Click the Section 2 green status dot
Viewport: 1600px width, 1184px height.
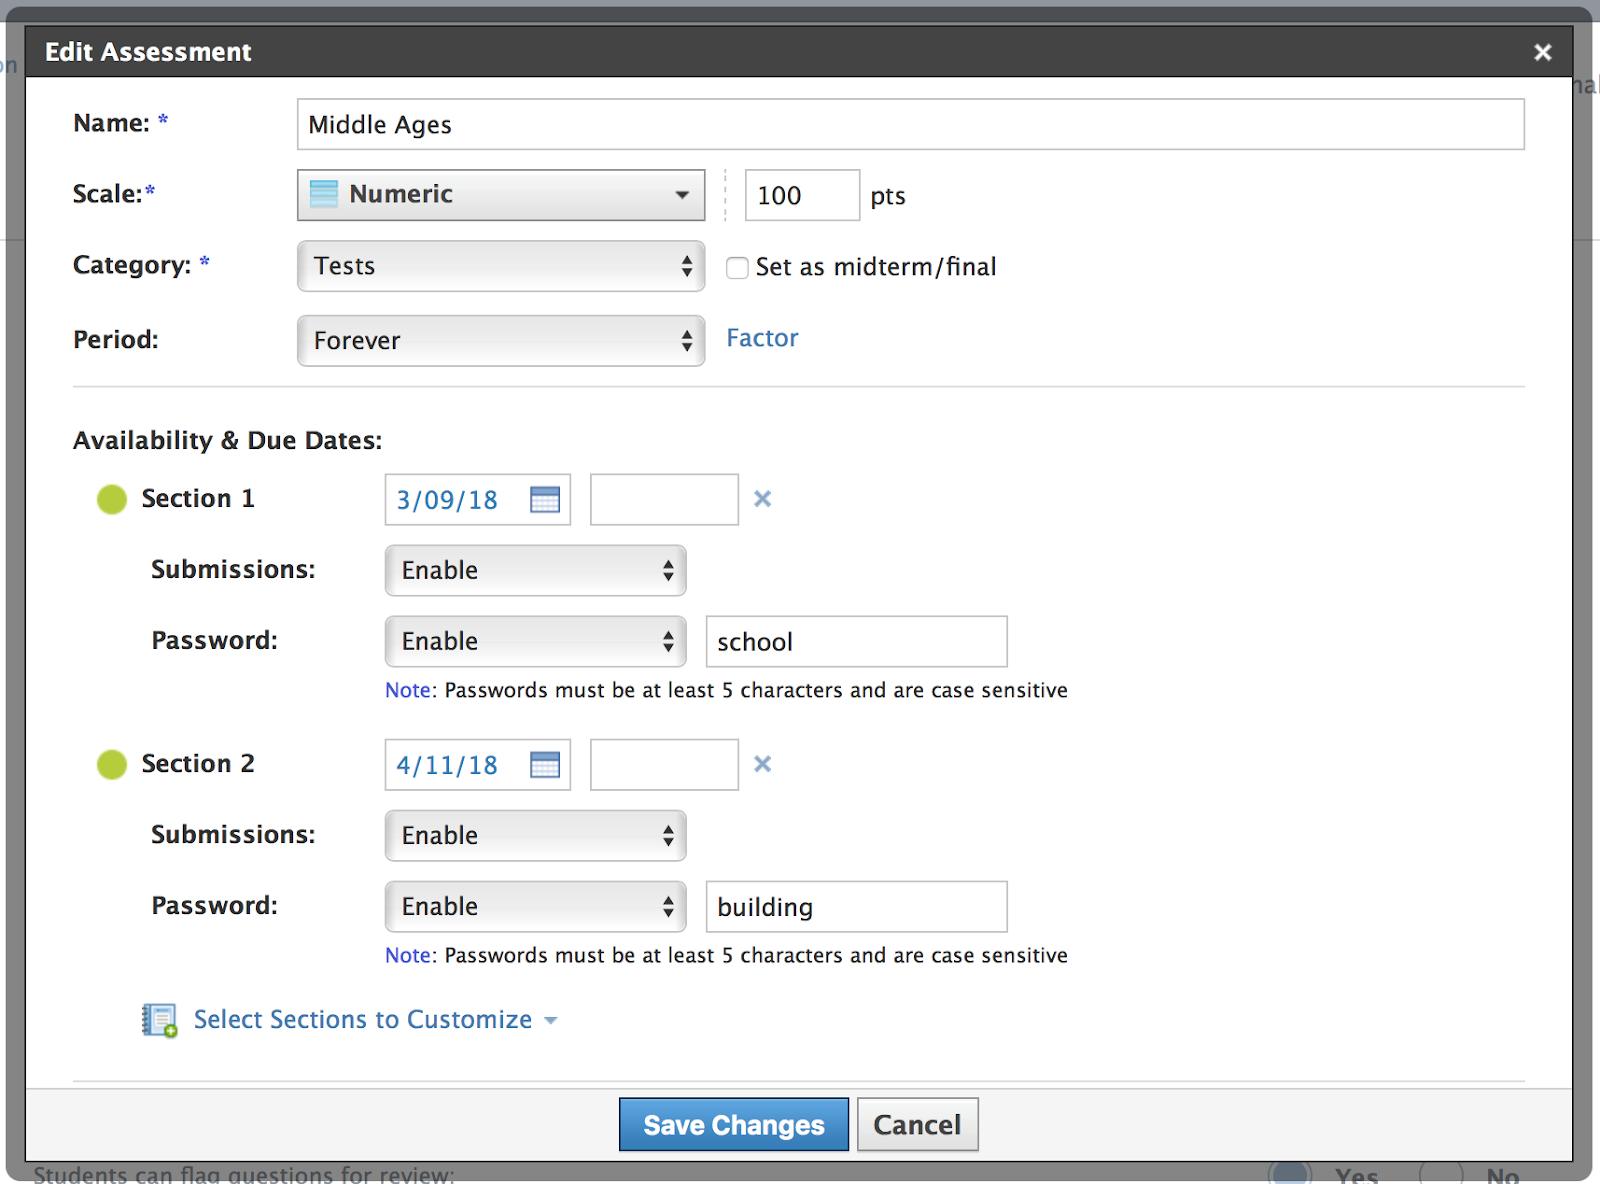tap(112, 764)
